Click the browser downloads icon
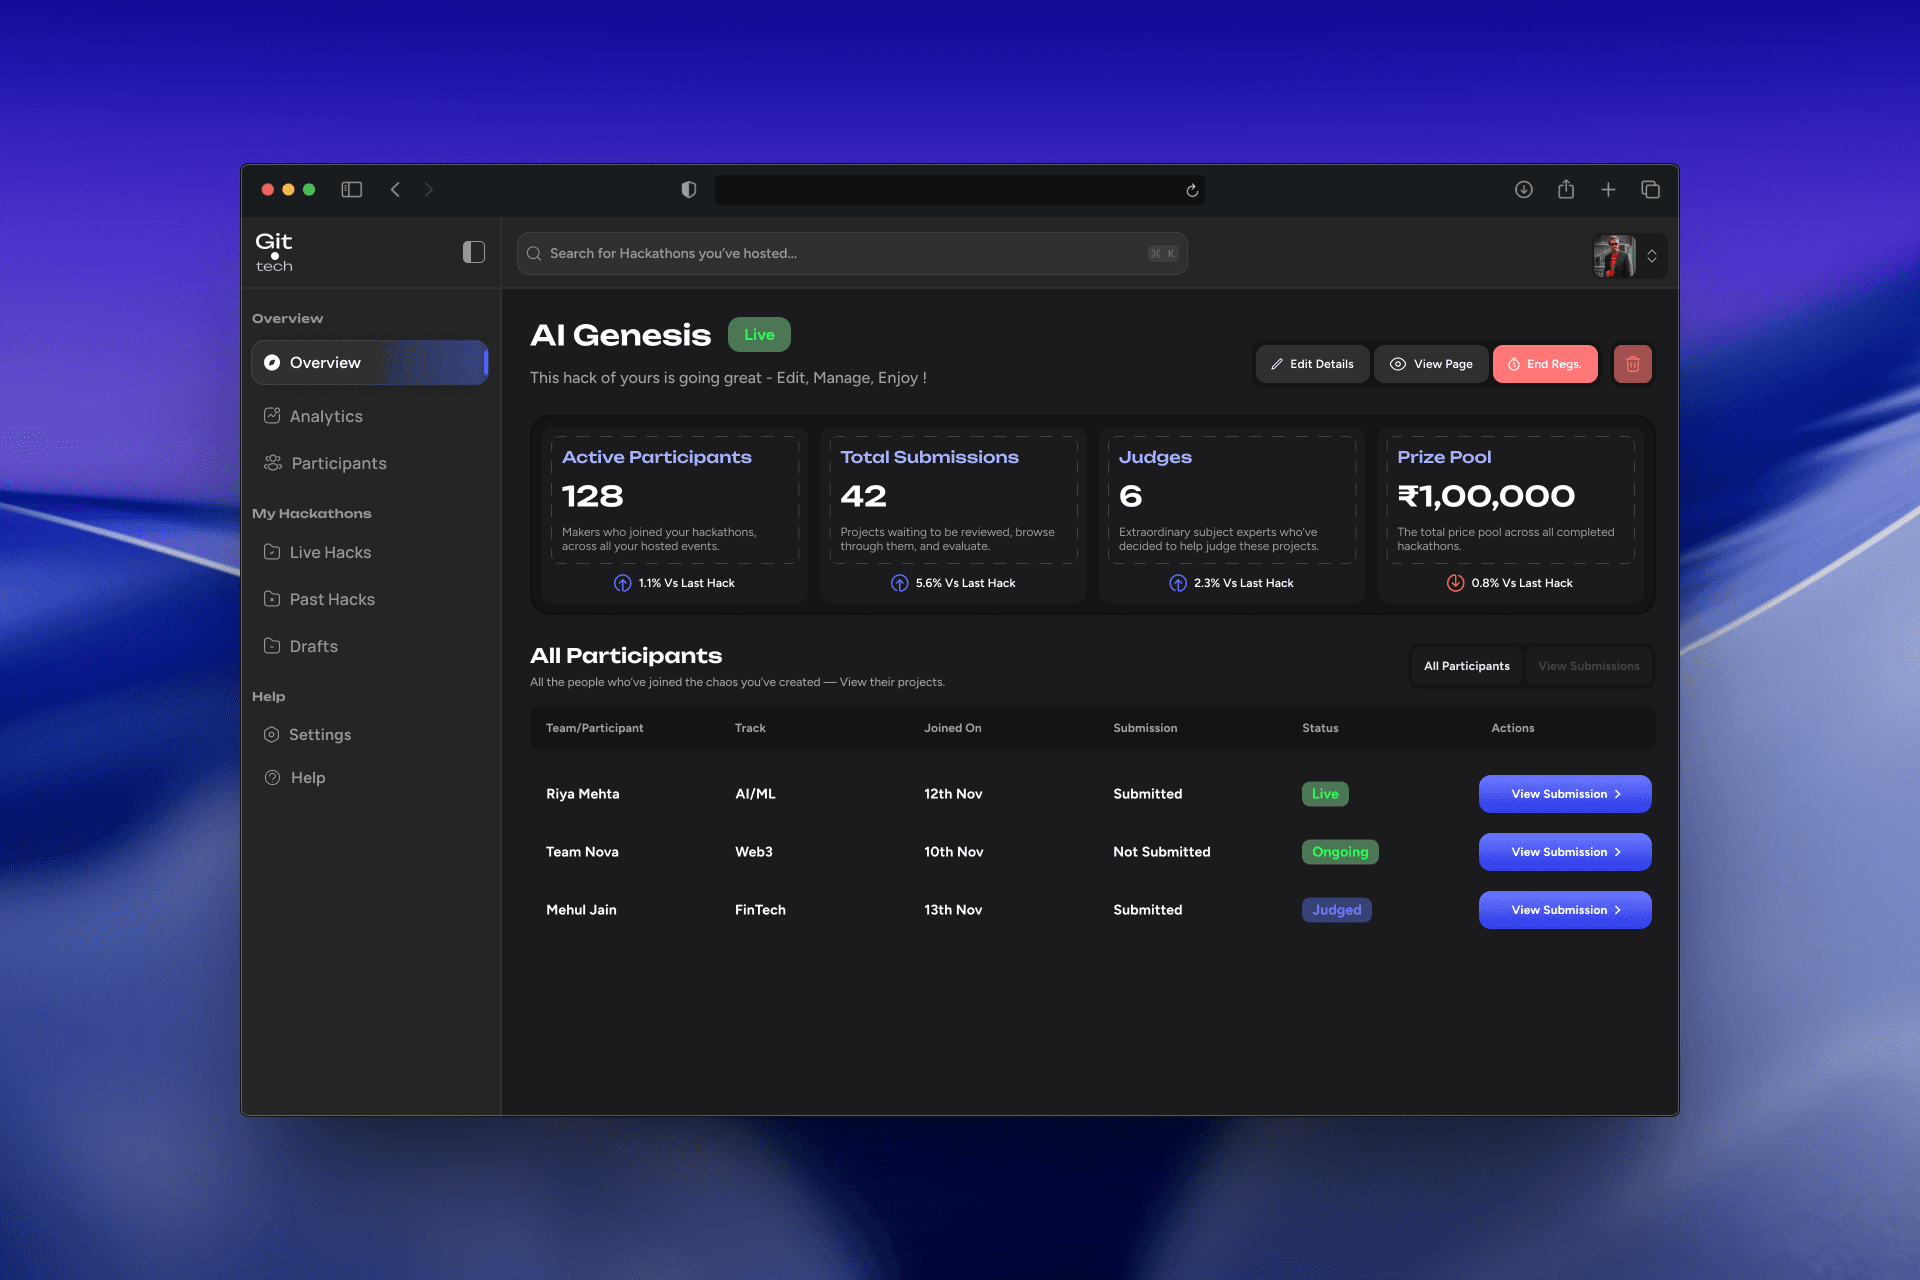Screen dimensions: 1920x1280 coord(1523,190)
